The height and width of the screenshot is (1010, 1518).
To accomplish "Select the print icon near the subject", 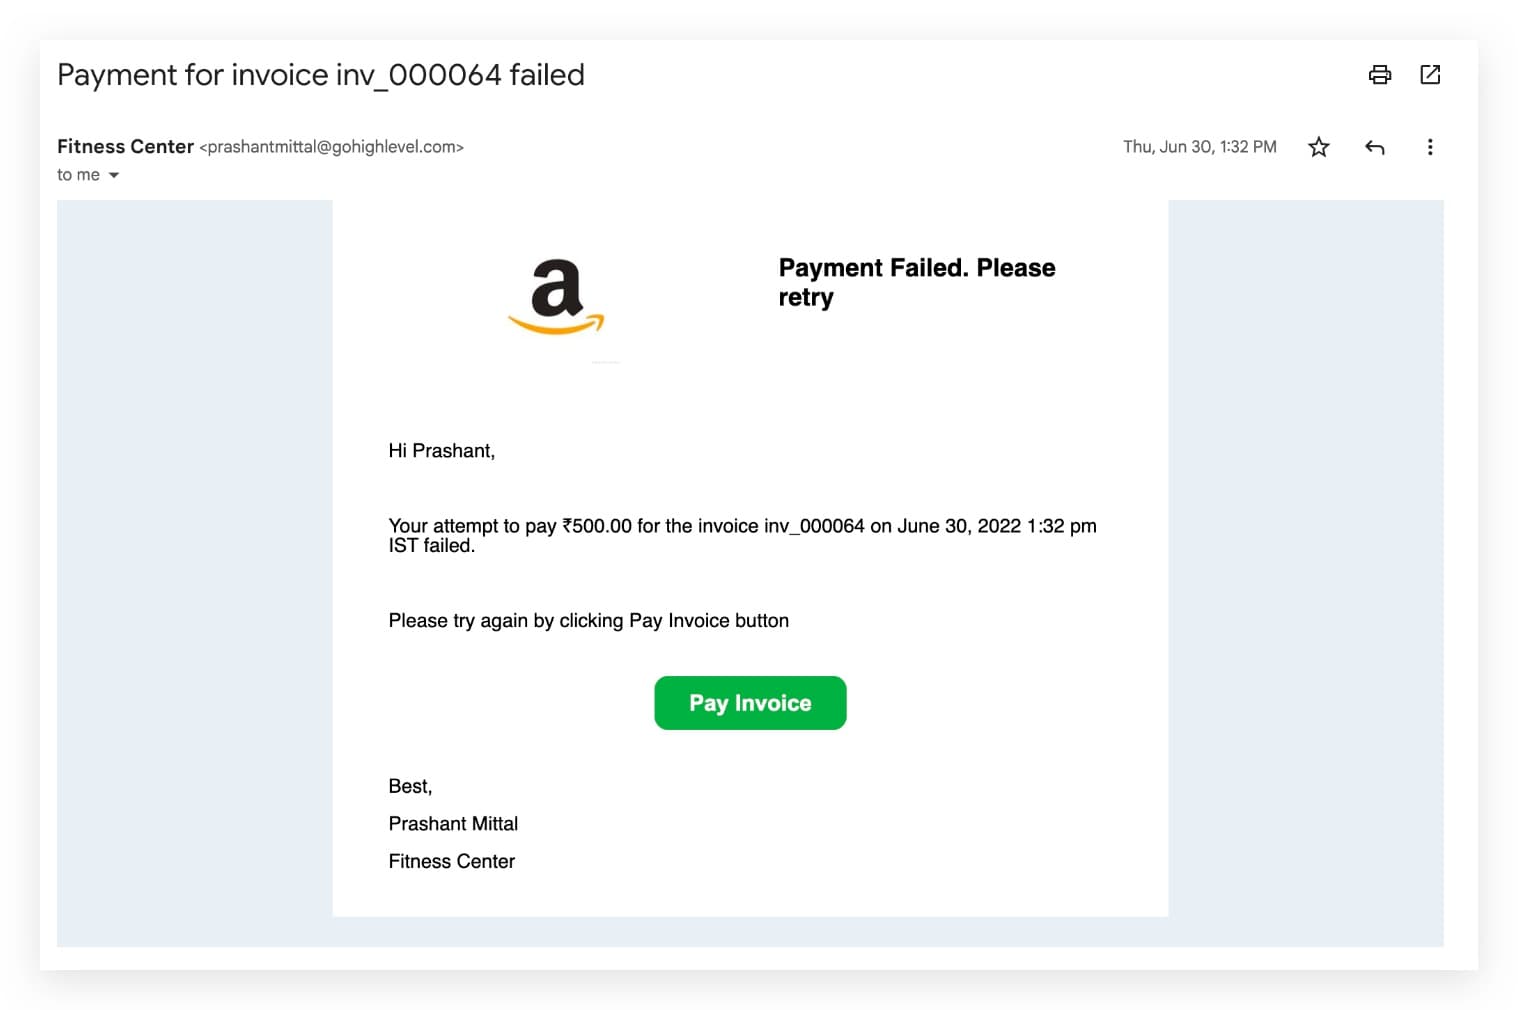I will [x=1380, y=75].
